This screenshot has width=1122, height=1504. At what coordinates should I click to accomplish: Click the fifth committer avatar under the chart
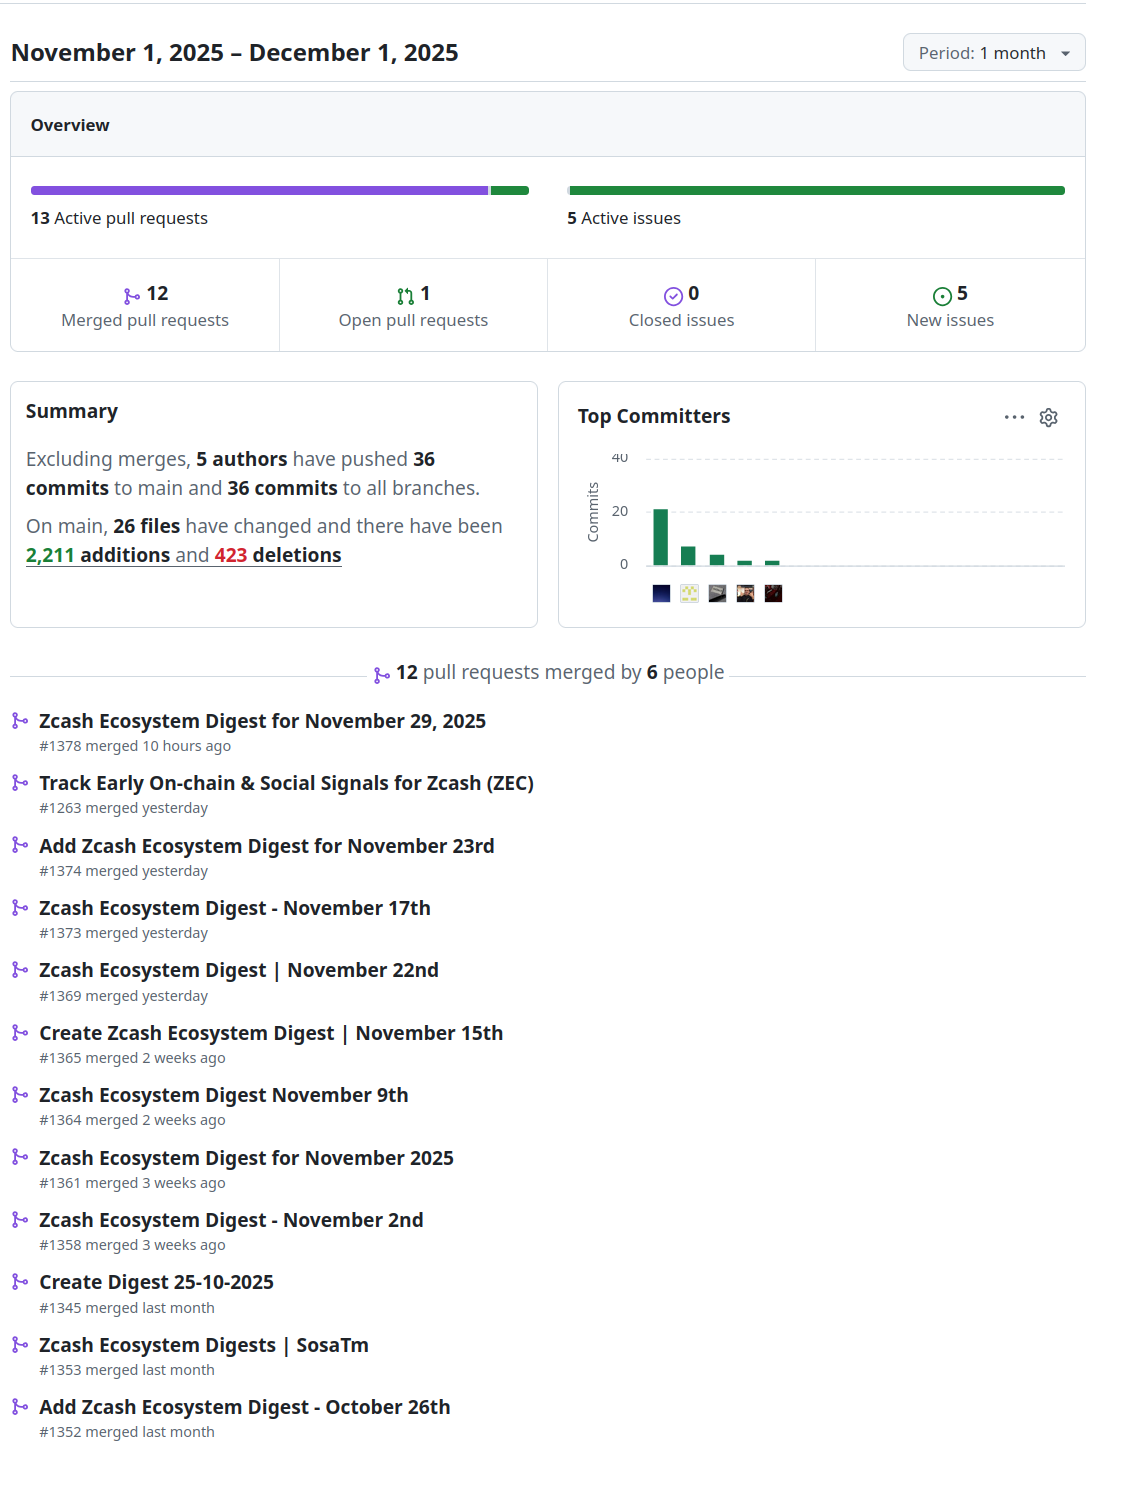(x=773, y=593)
